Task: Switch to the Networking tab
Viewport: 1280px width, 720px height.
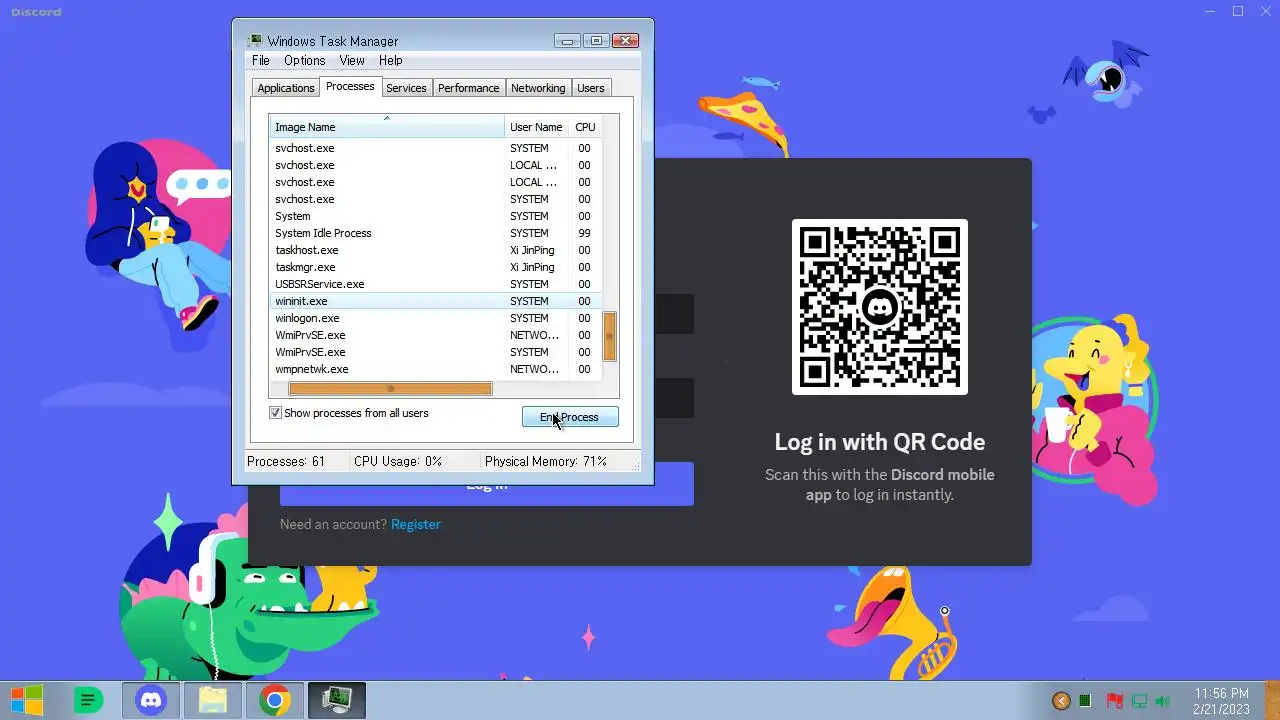Action: click(538, 88)
